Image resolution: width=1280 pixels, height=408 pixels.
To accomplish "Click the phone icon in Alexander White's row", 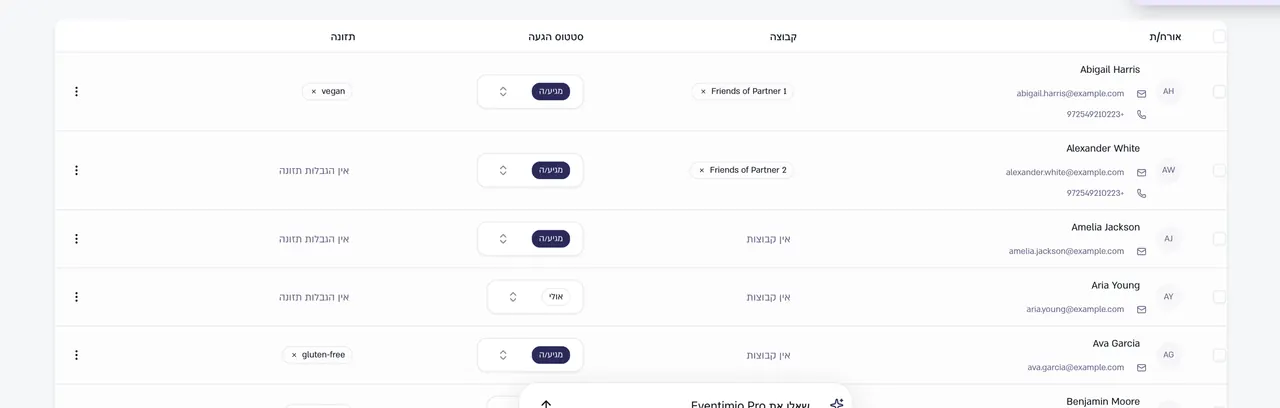I will pyautogui.click(x=1141, y=193).
